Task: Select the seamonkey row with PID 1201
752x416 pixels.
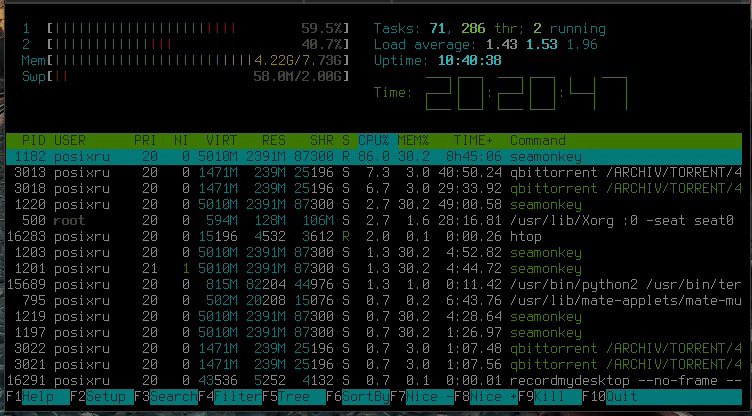Action: 374,269
